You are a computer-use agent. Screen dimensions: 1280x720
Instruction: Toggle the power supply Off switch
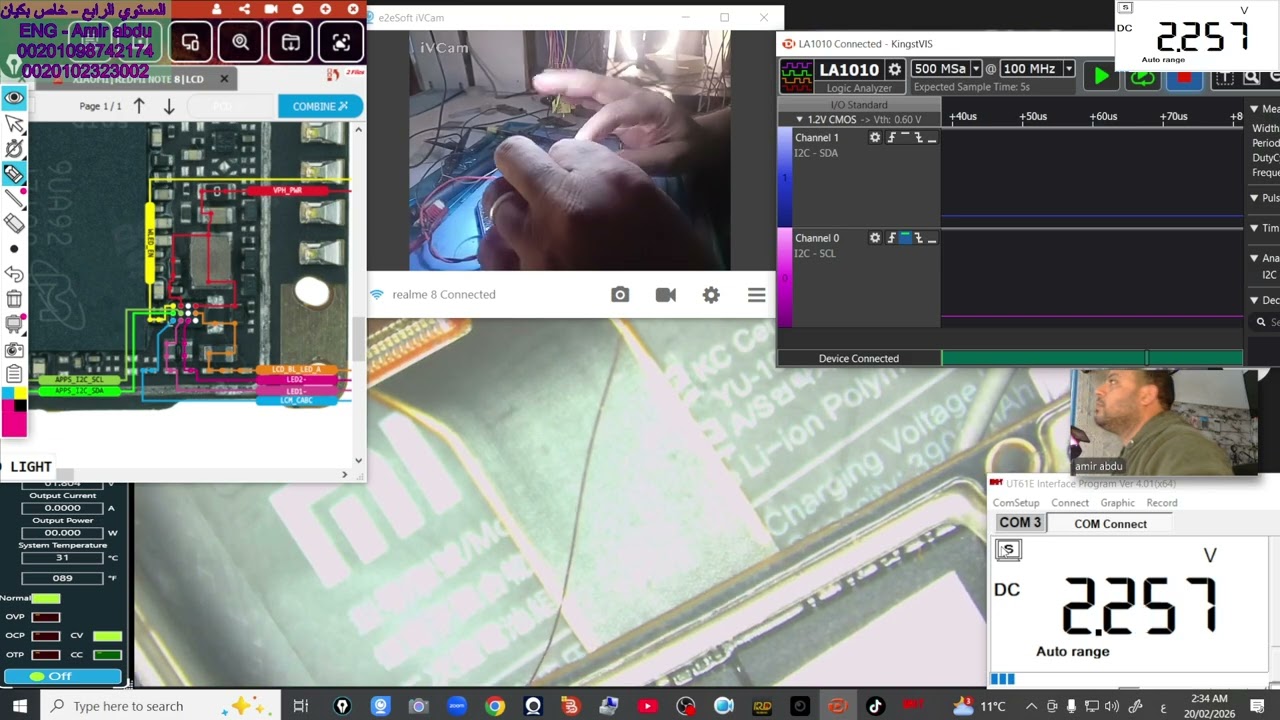(x=62, y=676)
